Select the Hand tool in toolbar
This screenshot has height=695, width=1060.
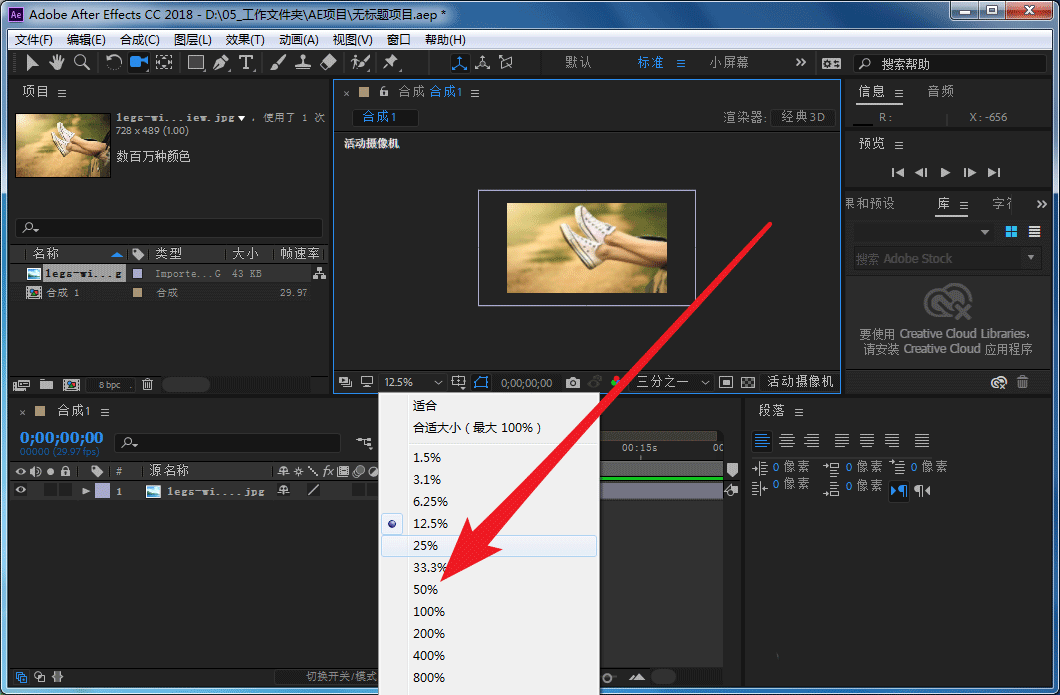pyautogui.click(x=57, y=62)
